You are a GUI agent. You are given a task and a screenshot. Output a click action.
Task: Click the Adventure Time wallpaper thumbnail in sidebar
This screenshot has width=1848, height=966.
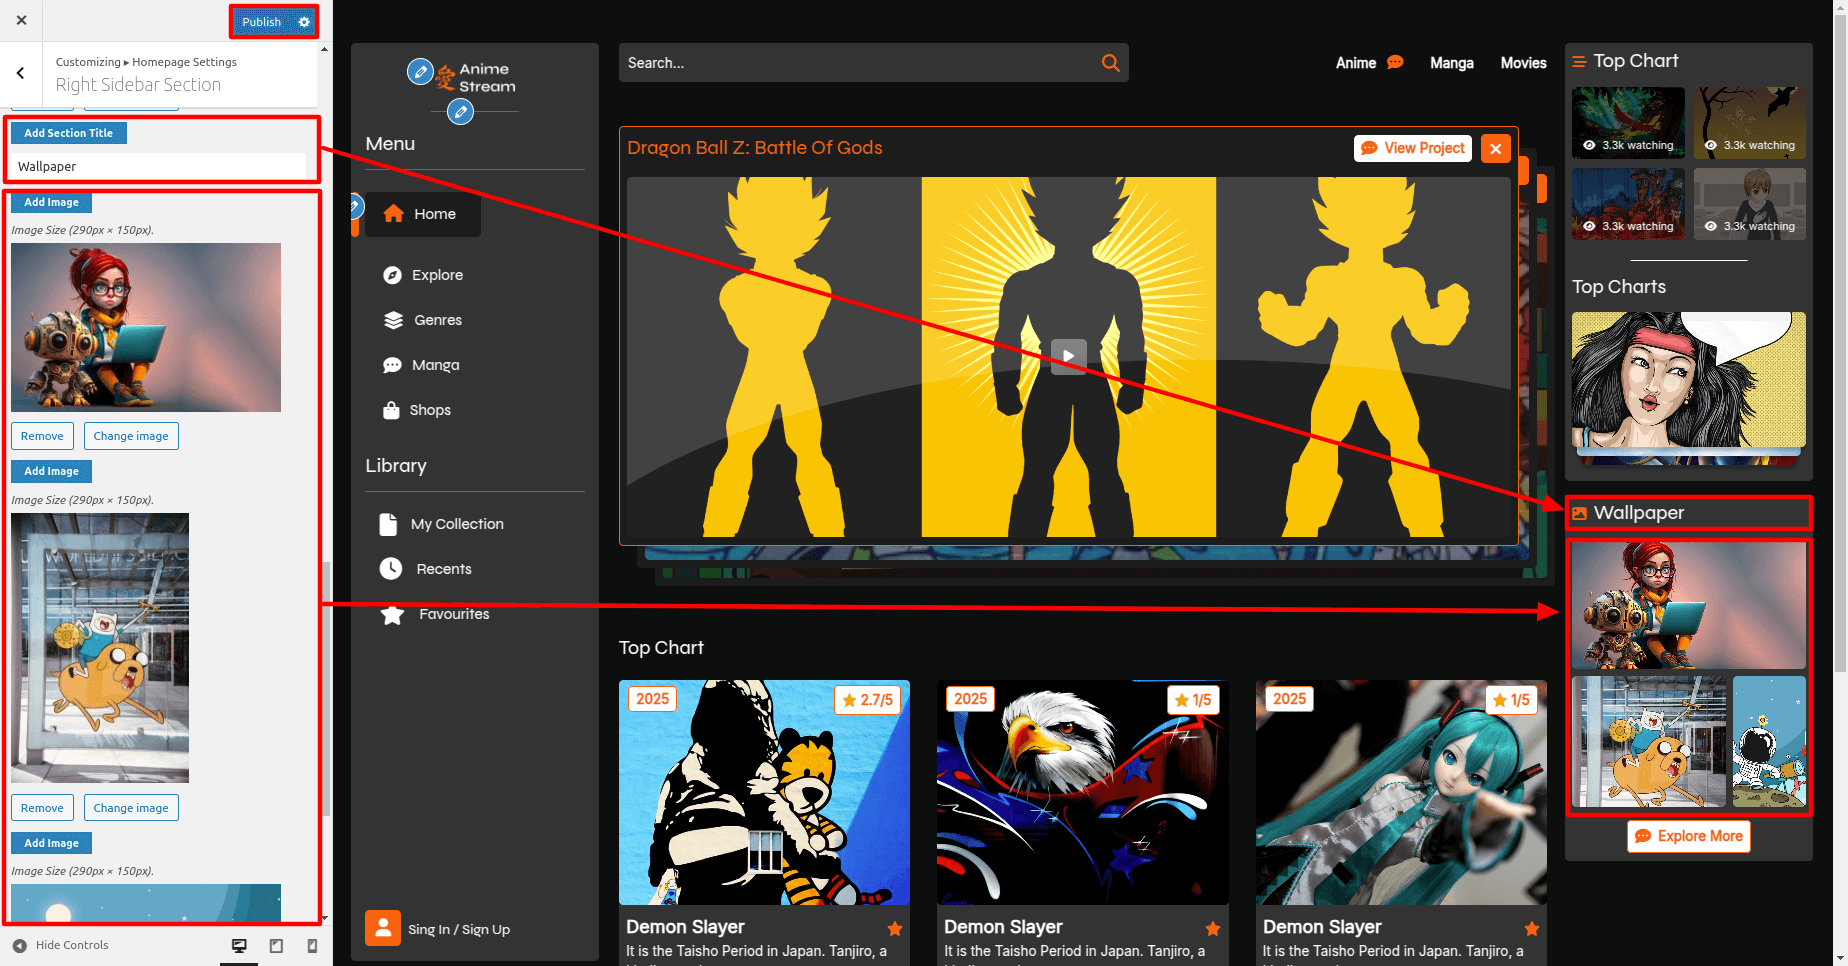pyautogui.click(x=1648, y=741)
